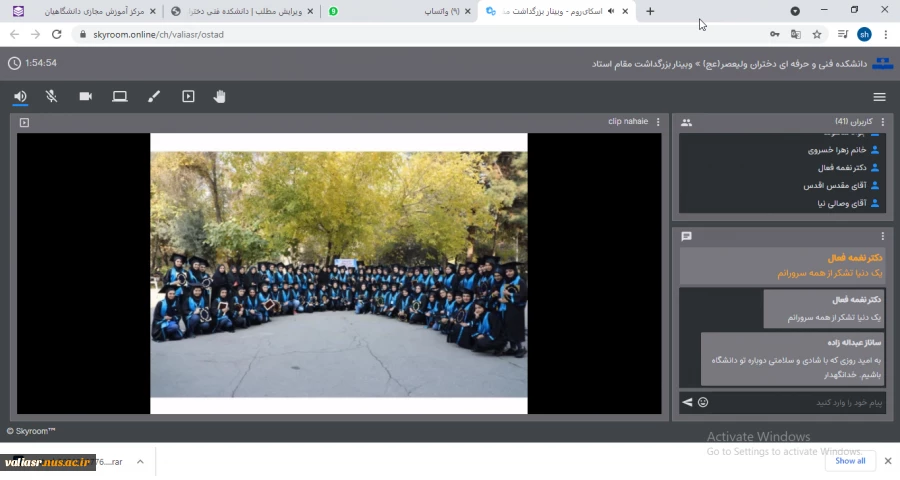Screen dimensions: 900x480
Task: Bookmark this page with star icon
Action: [817, 34]
